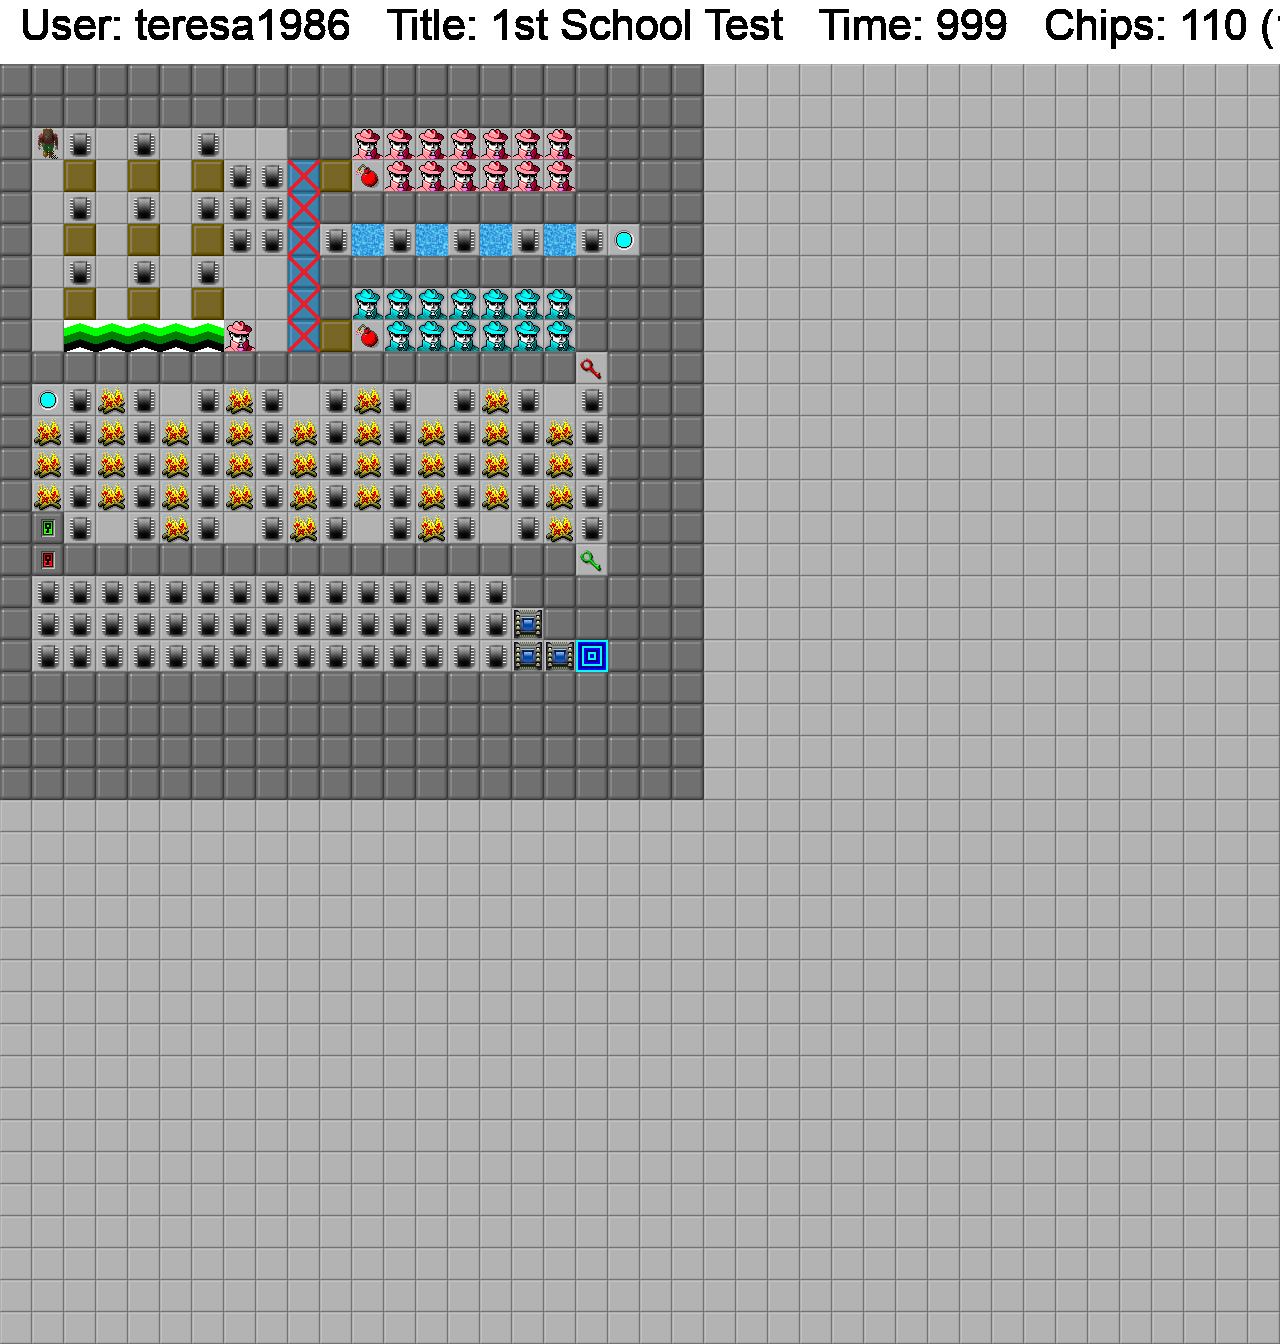This screenshot has width=1280, height=1344.
Task: Click the lone pink thief beside green strip
Action: click(x=240, y=336)
